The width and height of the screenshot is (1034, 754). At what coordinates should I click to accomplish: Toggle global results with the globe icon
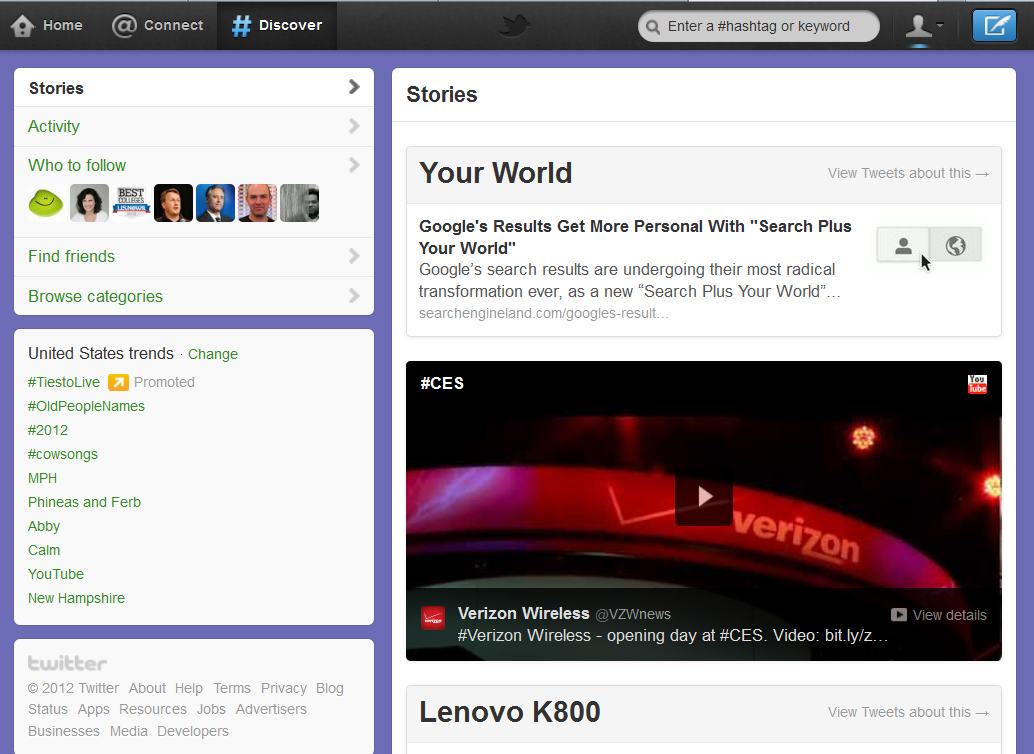[955, 245]
